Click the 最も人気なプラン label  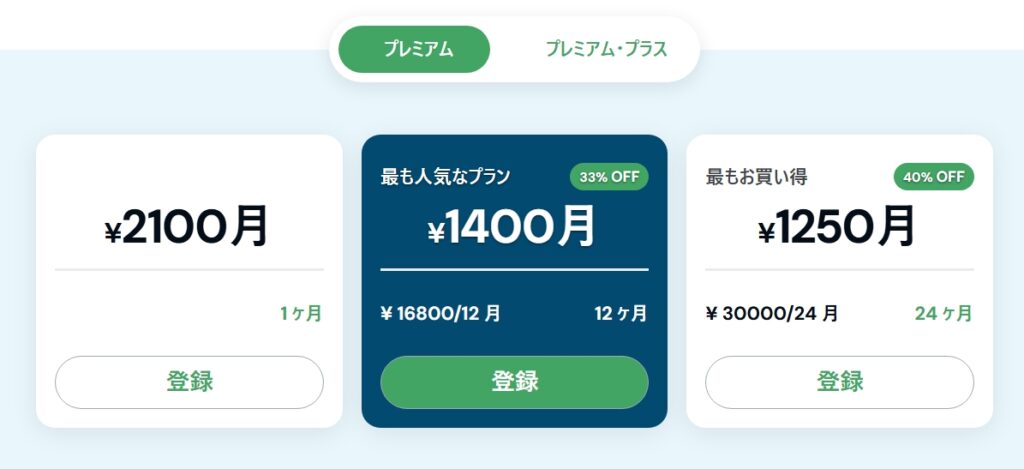click(x=446, y=177)
